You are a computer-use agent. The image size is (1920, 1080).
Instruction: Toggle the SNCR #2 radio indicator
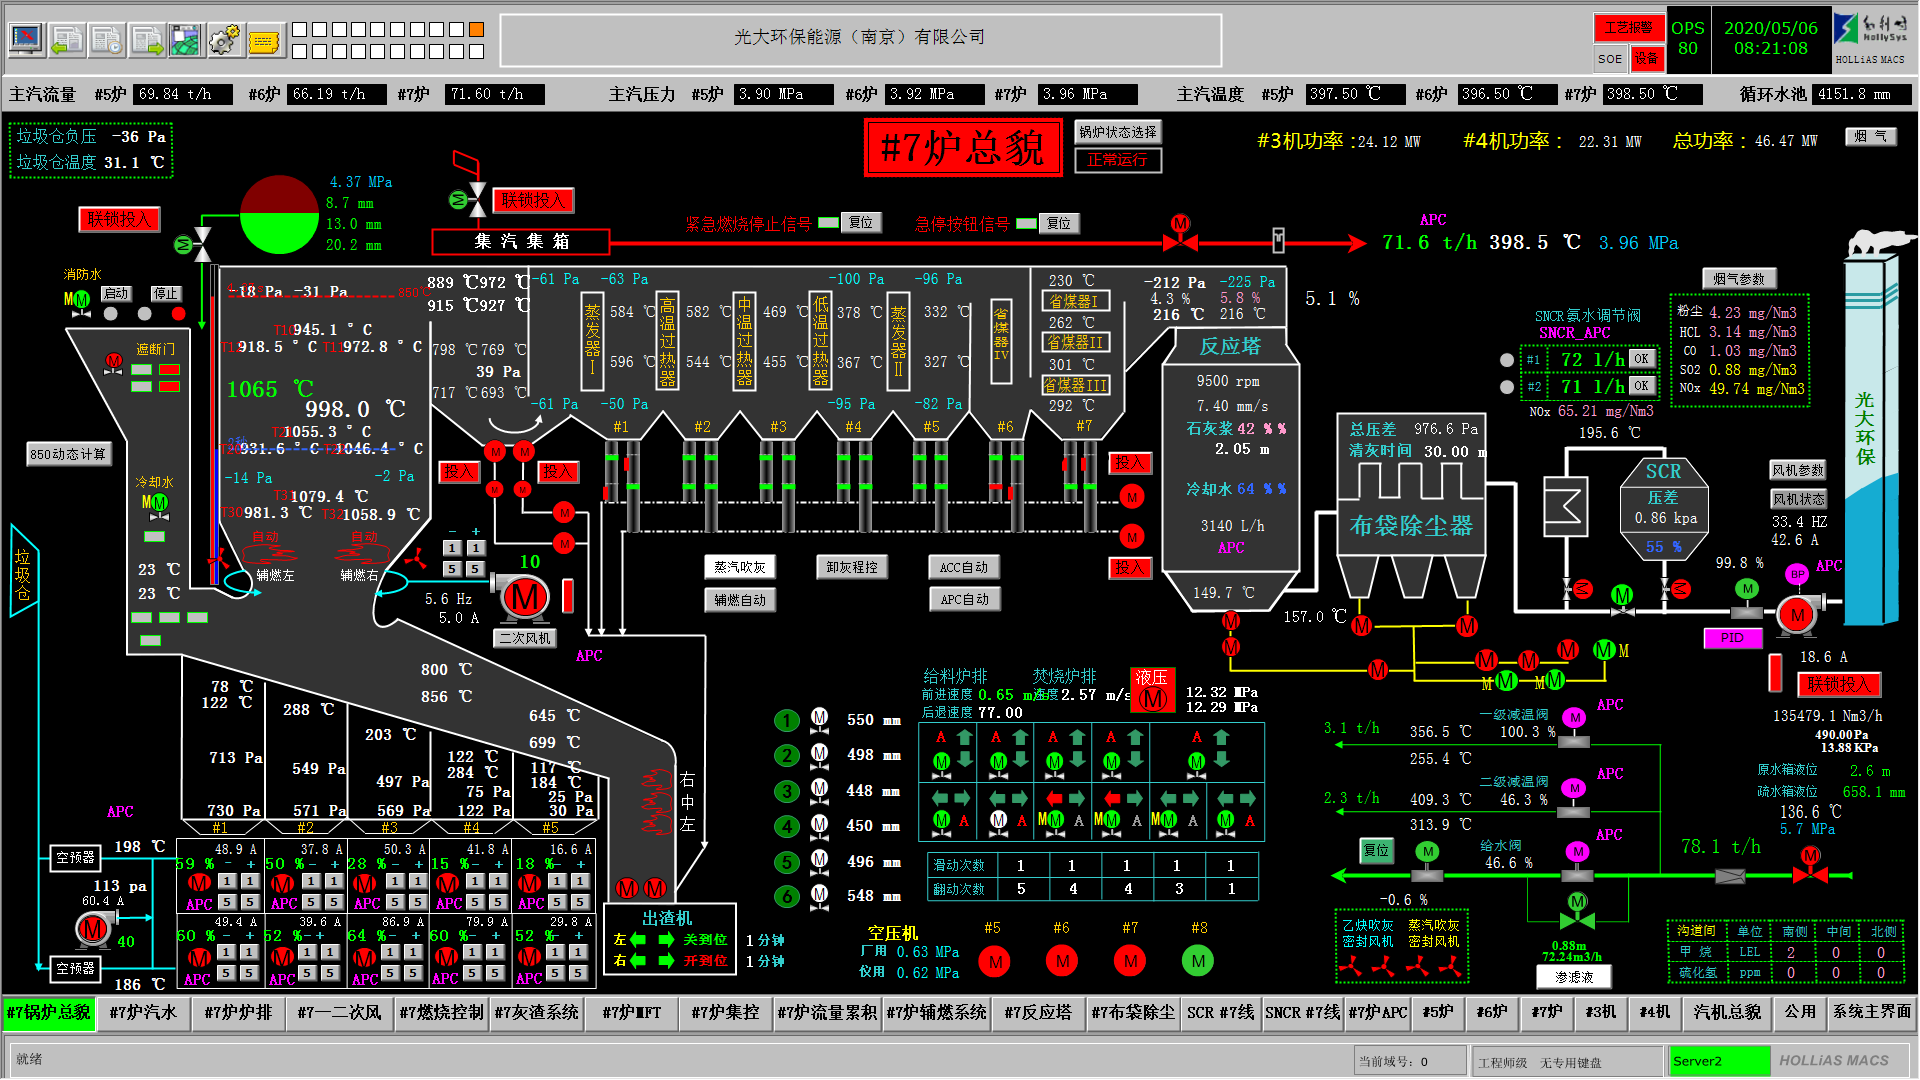click(1507, 386)
